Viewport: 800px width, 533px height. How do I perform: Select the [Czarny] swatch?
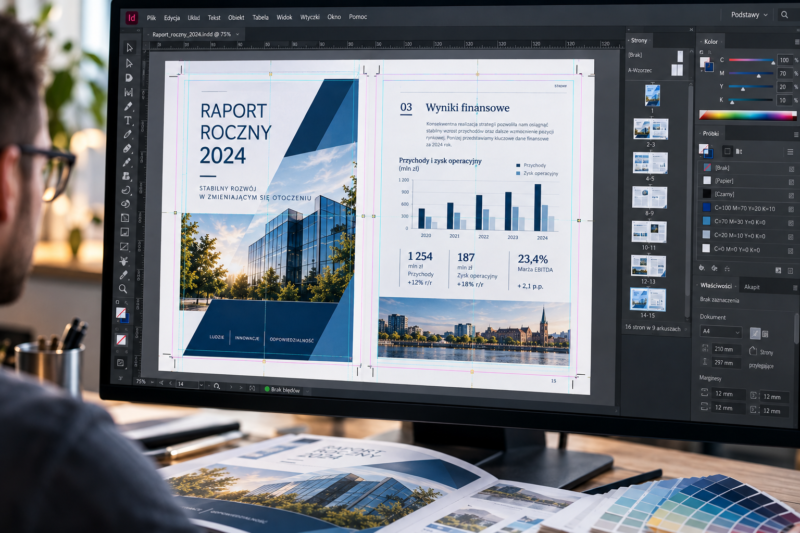745,194
